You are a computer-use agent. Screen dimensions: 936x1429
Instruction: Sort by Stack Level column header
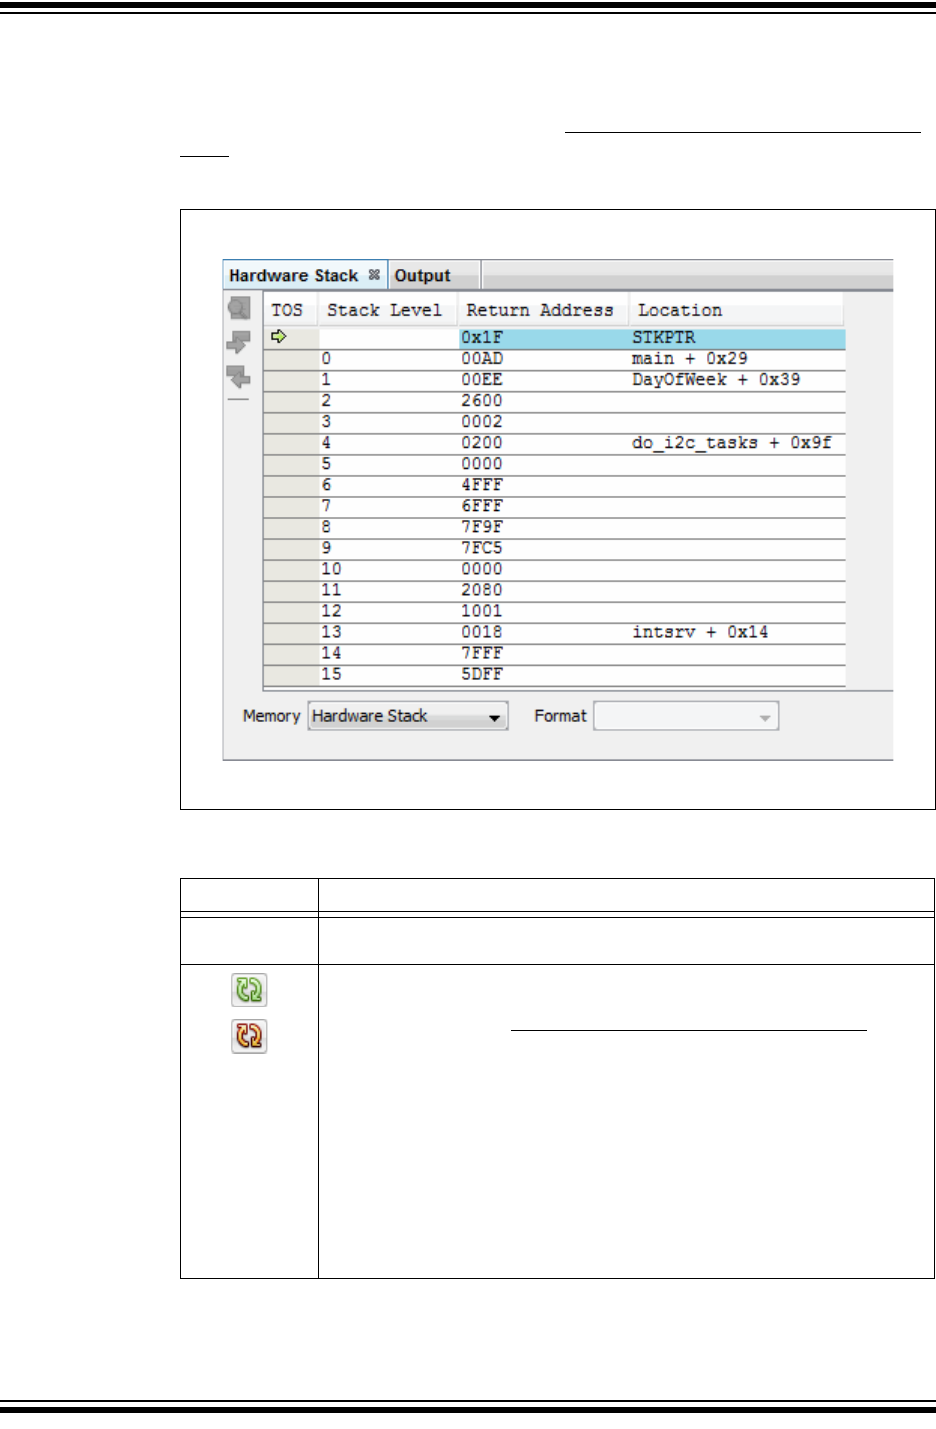tap(388, 310)
